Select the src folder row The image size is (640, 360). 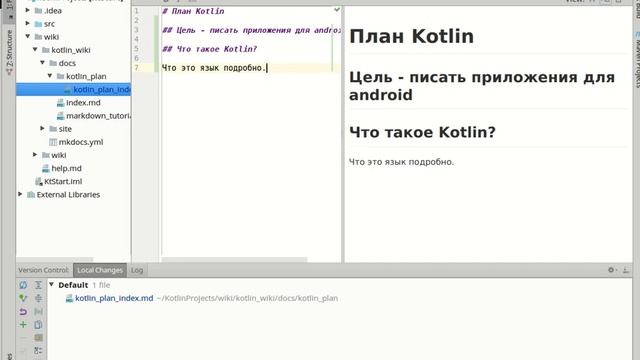73,24
